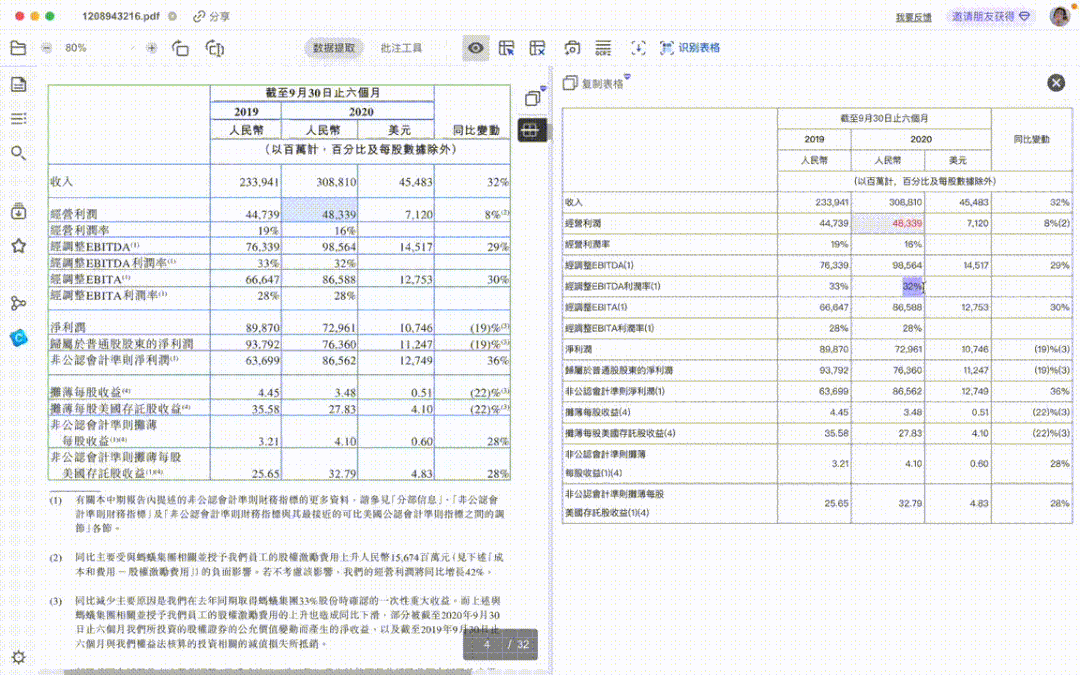Open settings gear at sidebar bottom

click(x=19, y=657)
